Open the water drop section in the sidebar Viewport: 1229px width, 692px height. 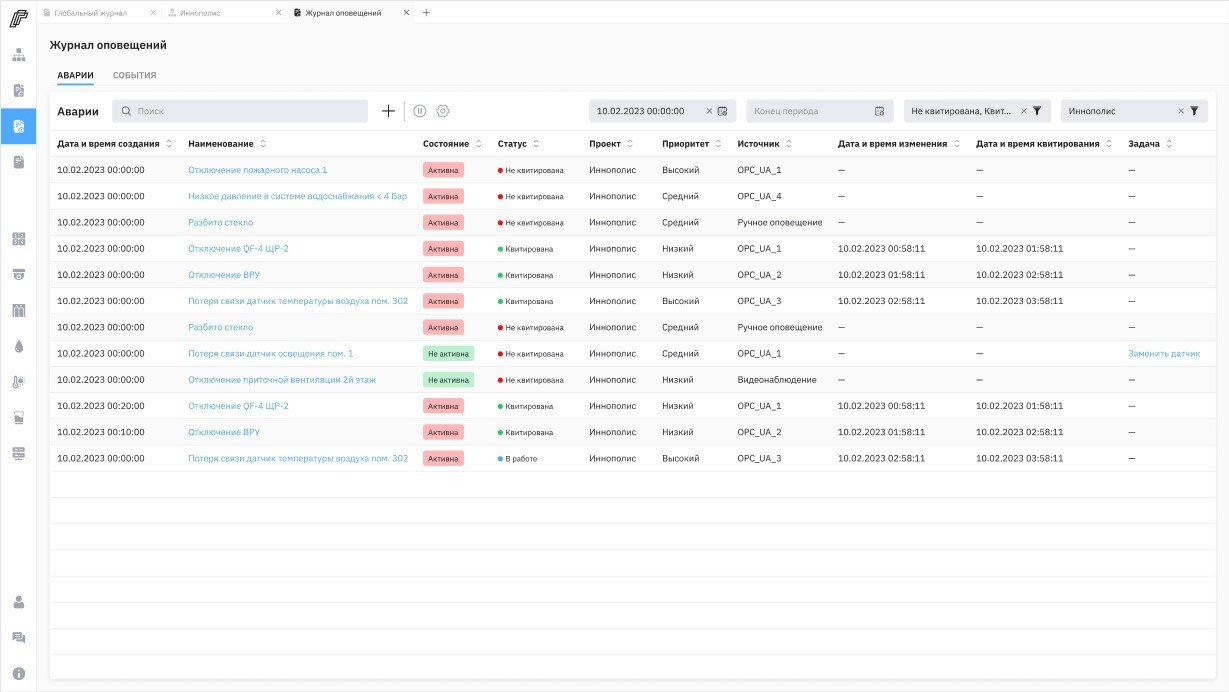[x=18, y=346]
